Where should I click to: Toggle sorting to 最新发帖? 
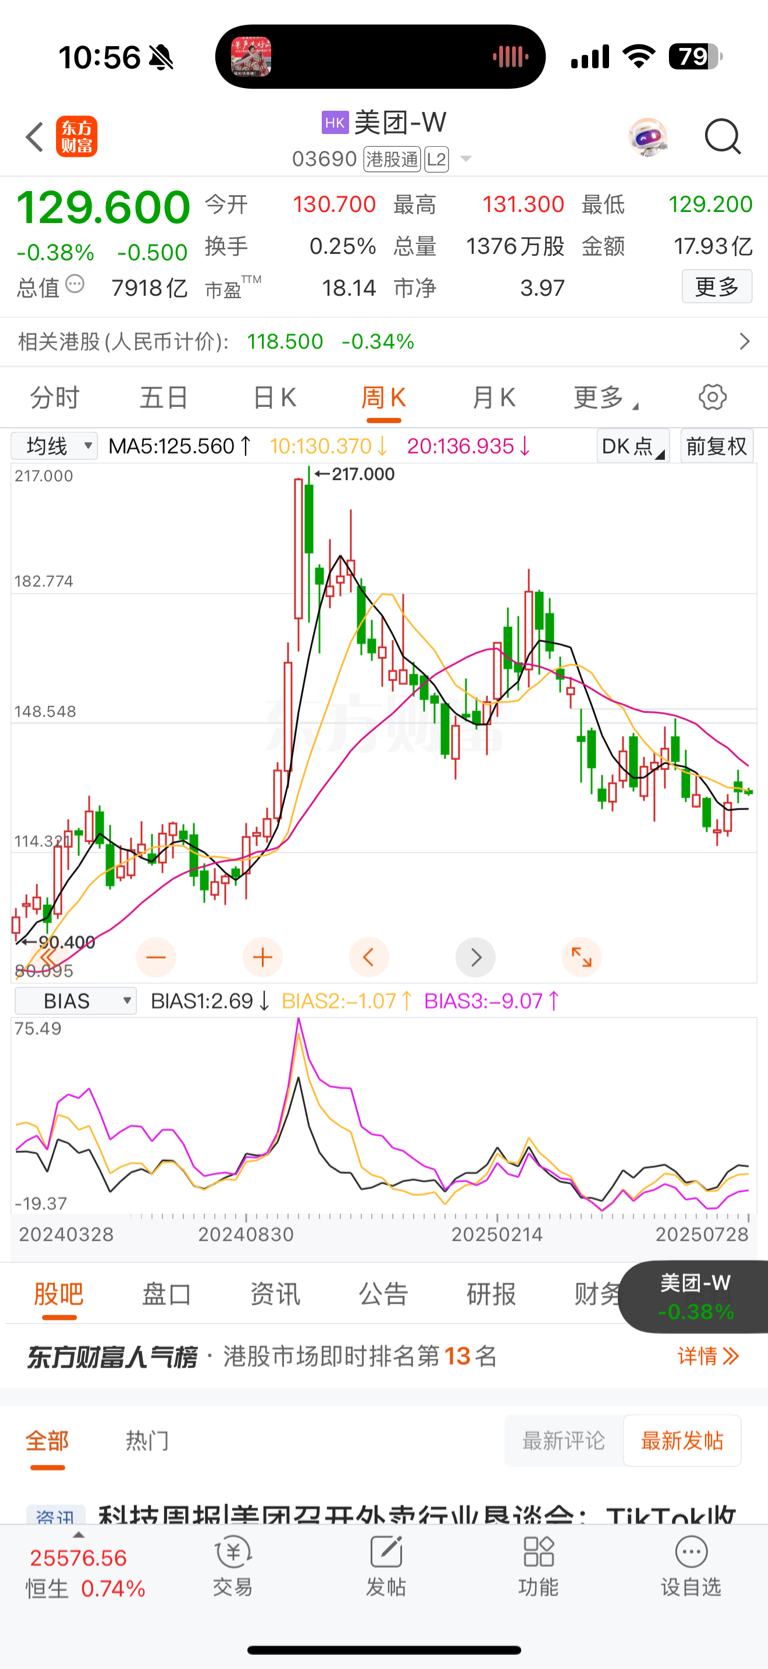[682, 1441]
